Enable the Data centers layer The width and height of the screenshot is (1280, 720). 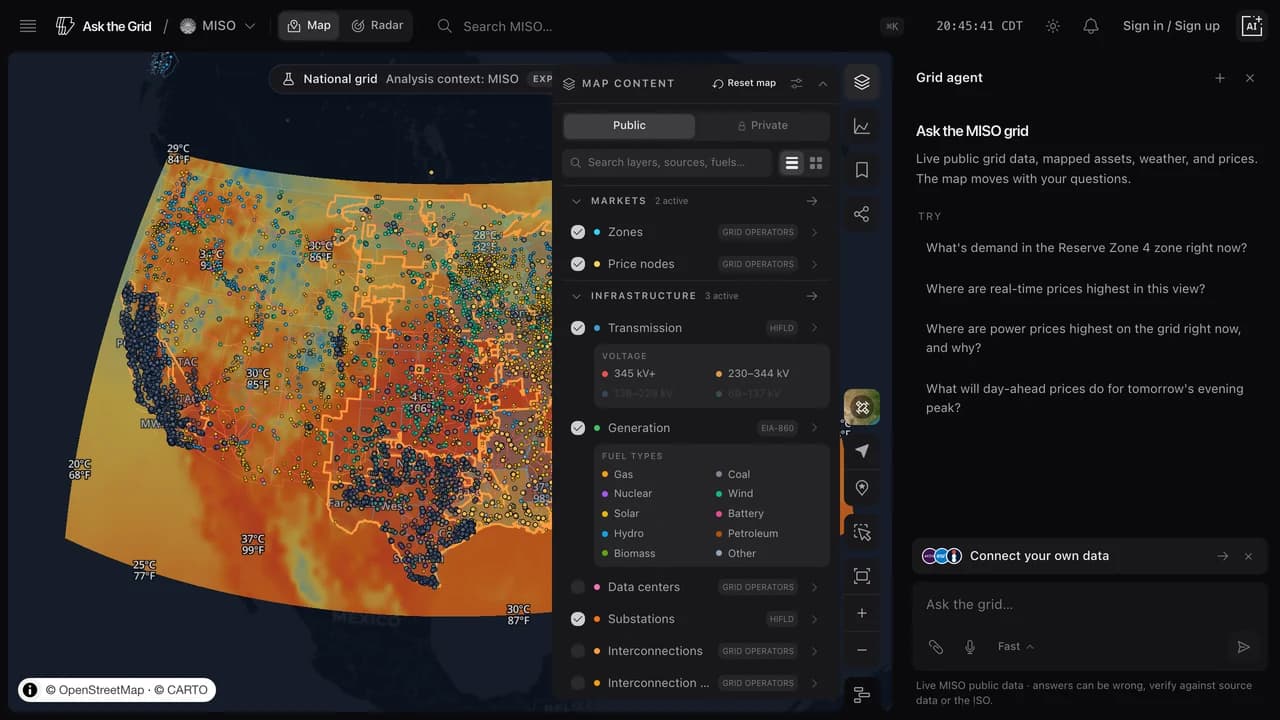coord(578,587)
